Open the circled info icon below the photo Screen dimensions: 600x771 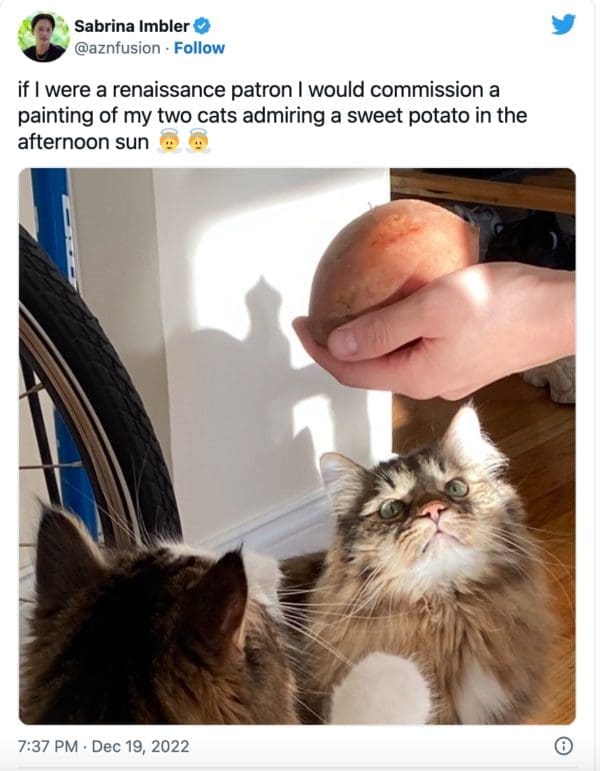coord(563,746)
